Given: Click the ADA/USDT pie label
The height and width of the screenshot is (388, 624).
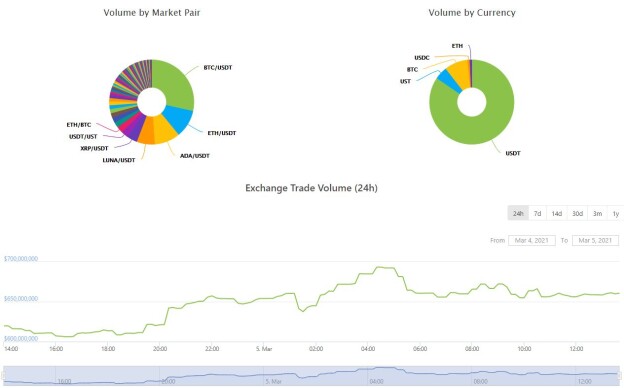Looking at the screenshot, I should [x=195, y=156].
